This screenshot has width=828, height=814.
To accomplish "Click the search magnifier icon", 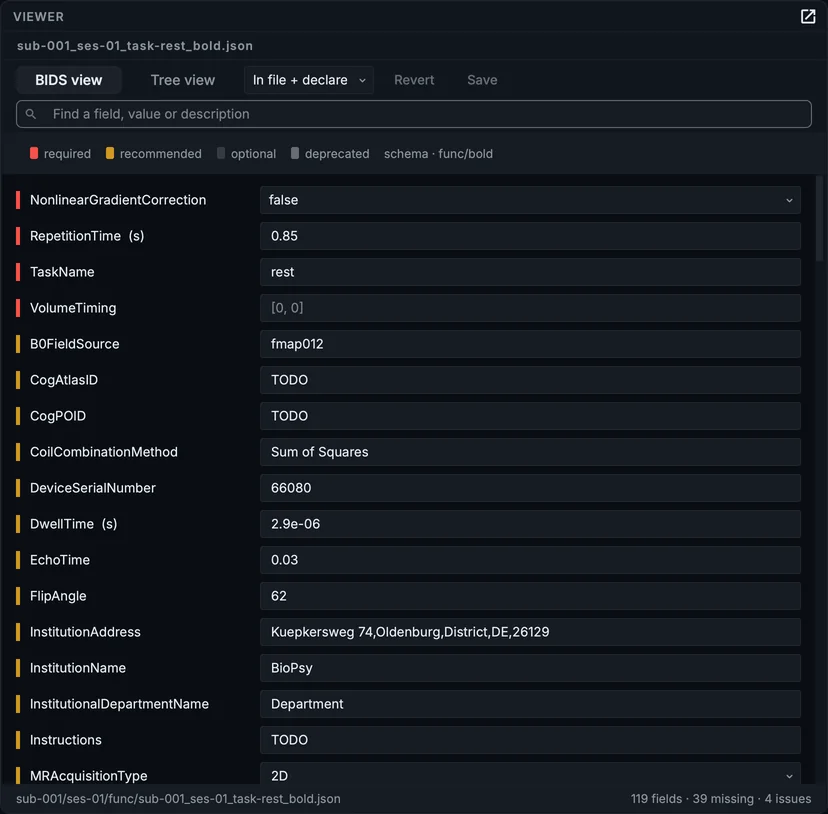I will point(31,114).
